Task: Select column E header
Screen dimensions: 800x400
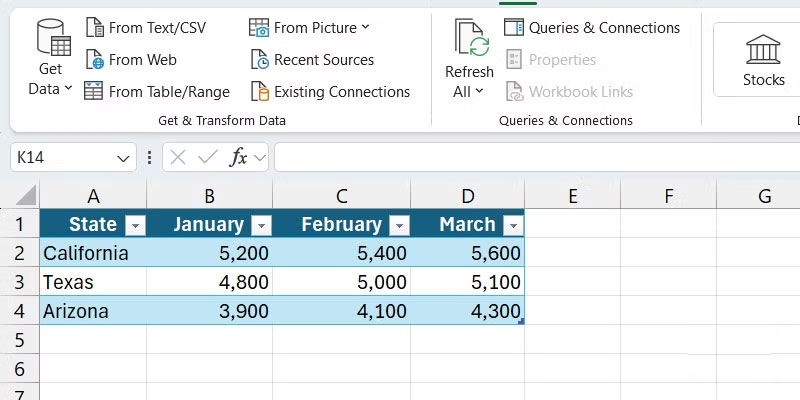Action: tap(573, 196)
